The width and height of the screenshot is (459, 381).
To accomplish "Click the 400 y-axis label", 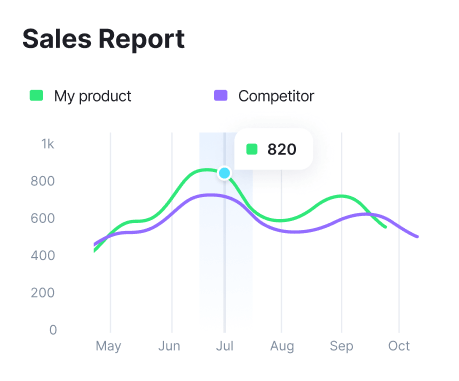I will click(x=43, y=256).
